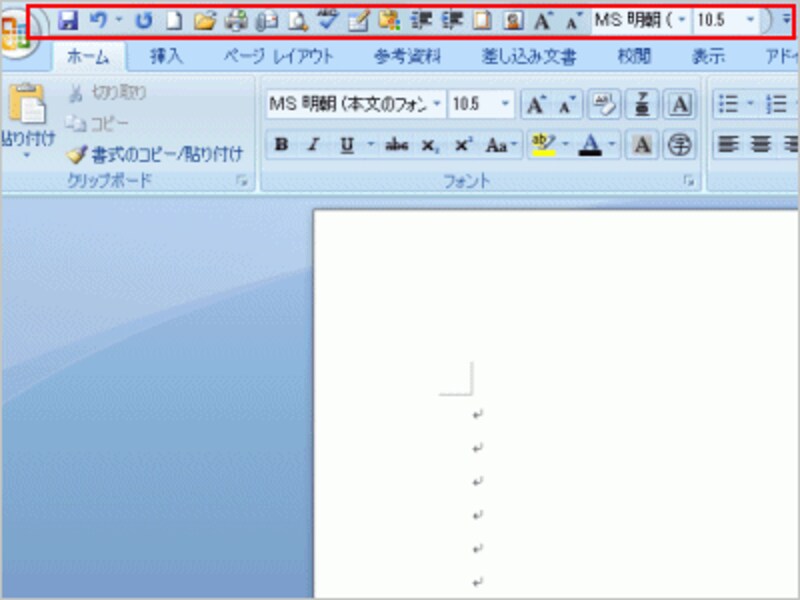This screenshot has height=600, width=800.
Task: Toggle Superscript formatting
Action: pyautogui.click(x=462, y=145)
